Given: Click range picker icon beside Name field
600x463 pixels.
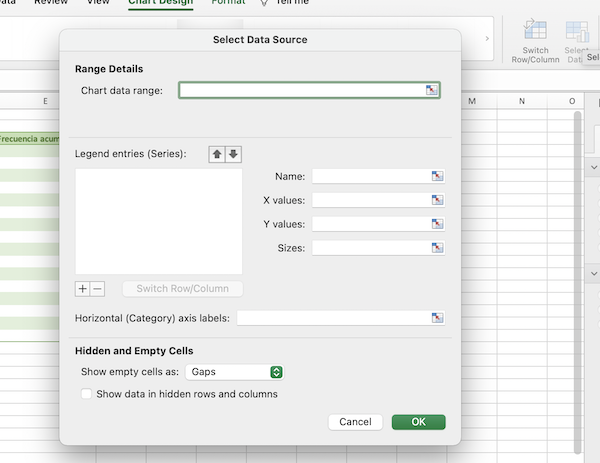Looking at the screenshot, I should coord(437,176).
